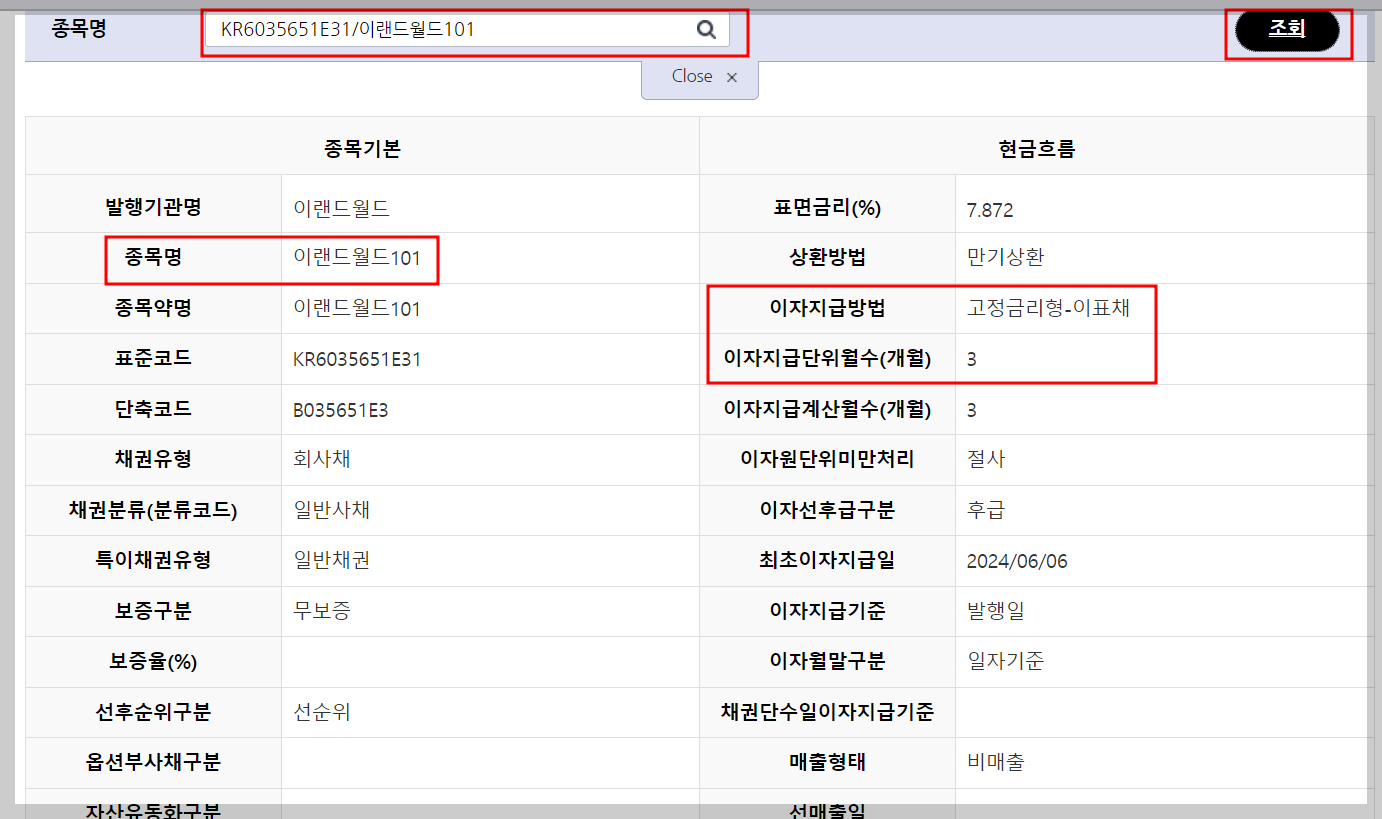Click the 매출형태 value 비매출
This screenshot has width=1382, height=819.
[x=996, y=762]
